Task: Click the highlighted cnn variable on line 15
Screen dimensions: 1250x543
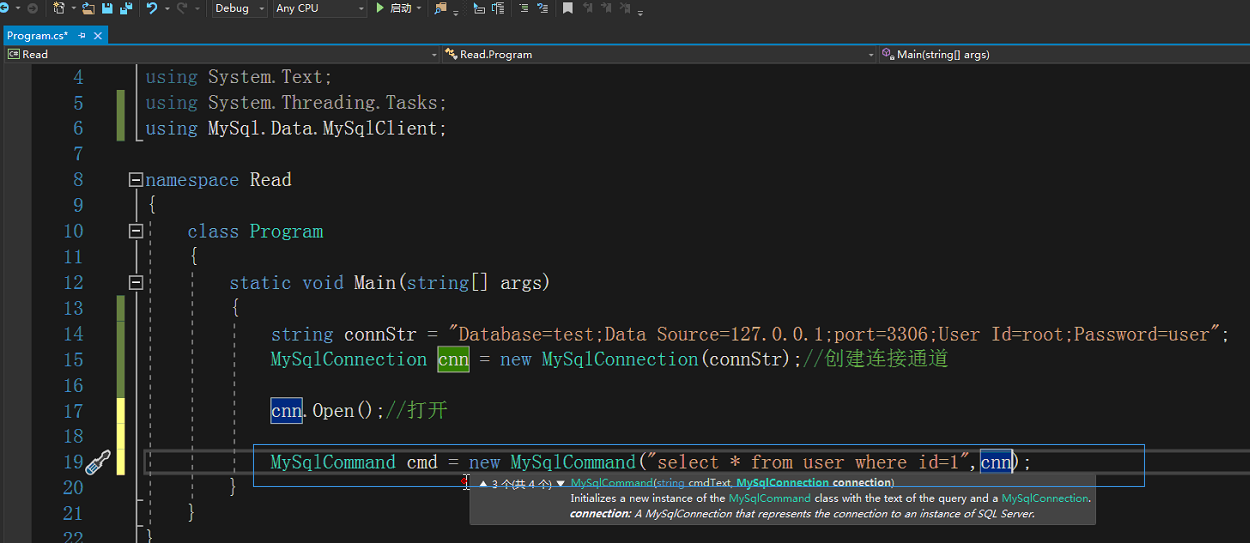Action: pyautogui.click(x=453, y=359)
